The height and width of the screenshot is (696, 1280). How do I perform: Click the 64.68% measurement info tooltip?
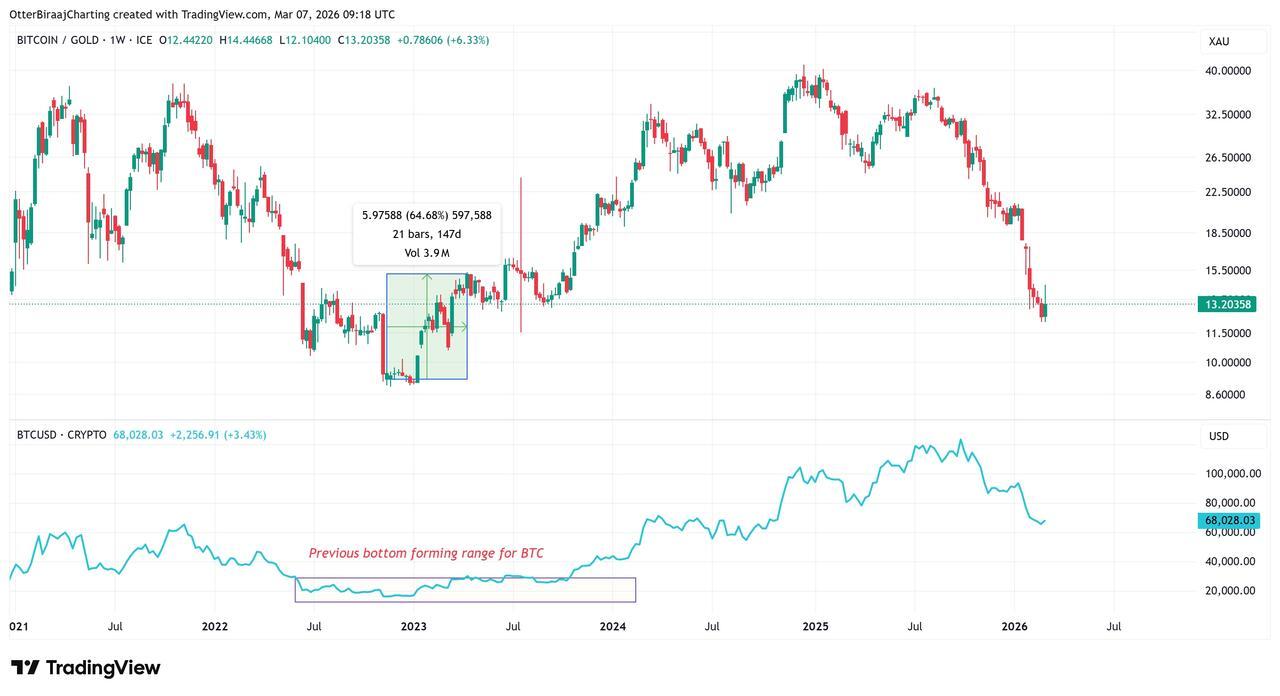427,234
